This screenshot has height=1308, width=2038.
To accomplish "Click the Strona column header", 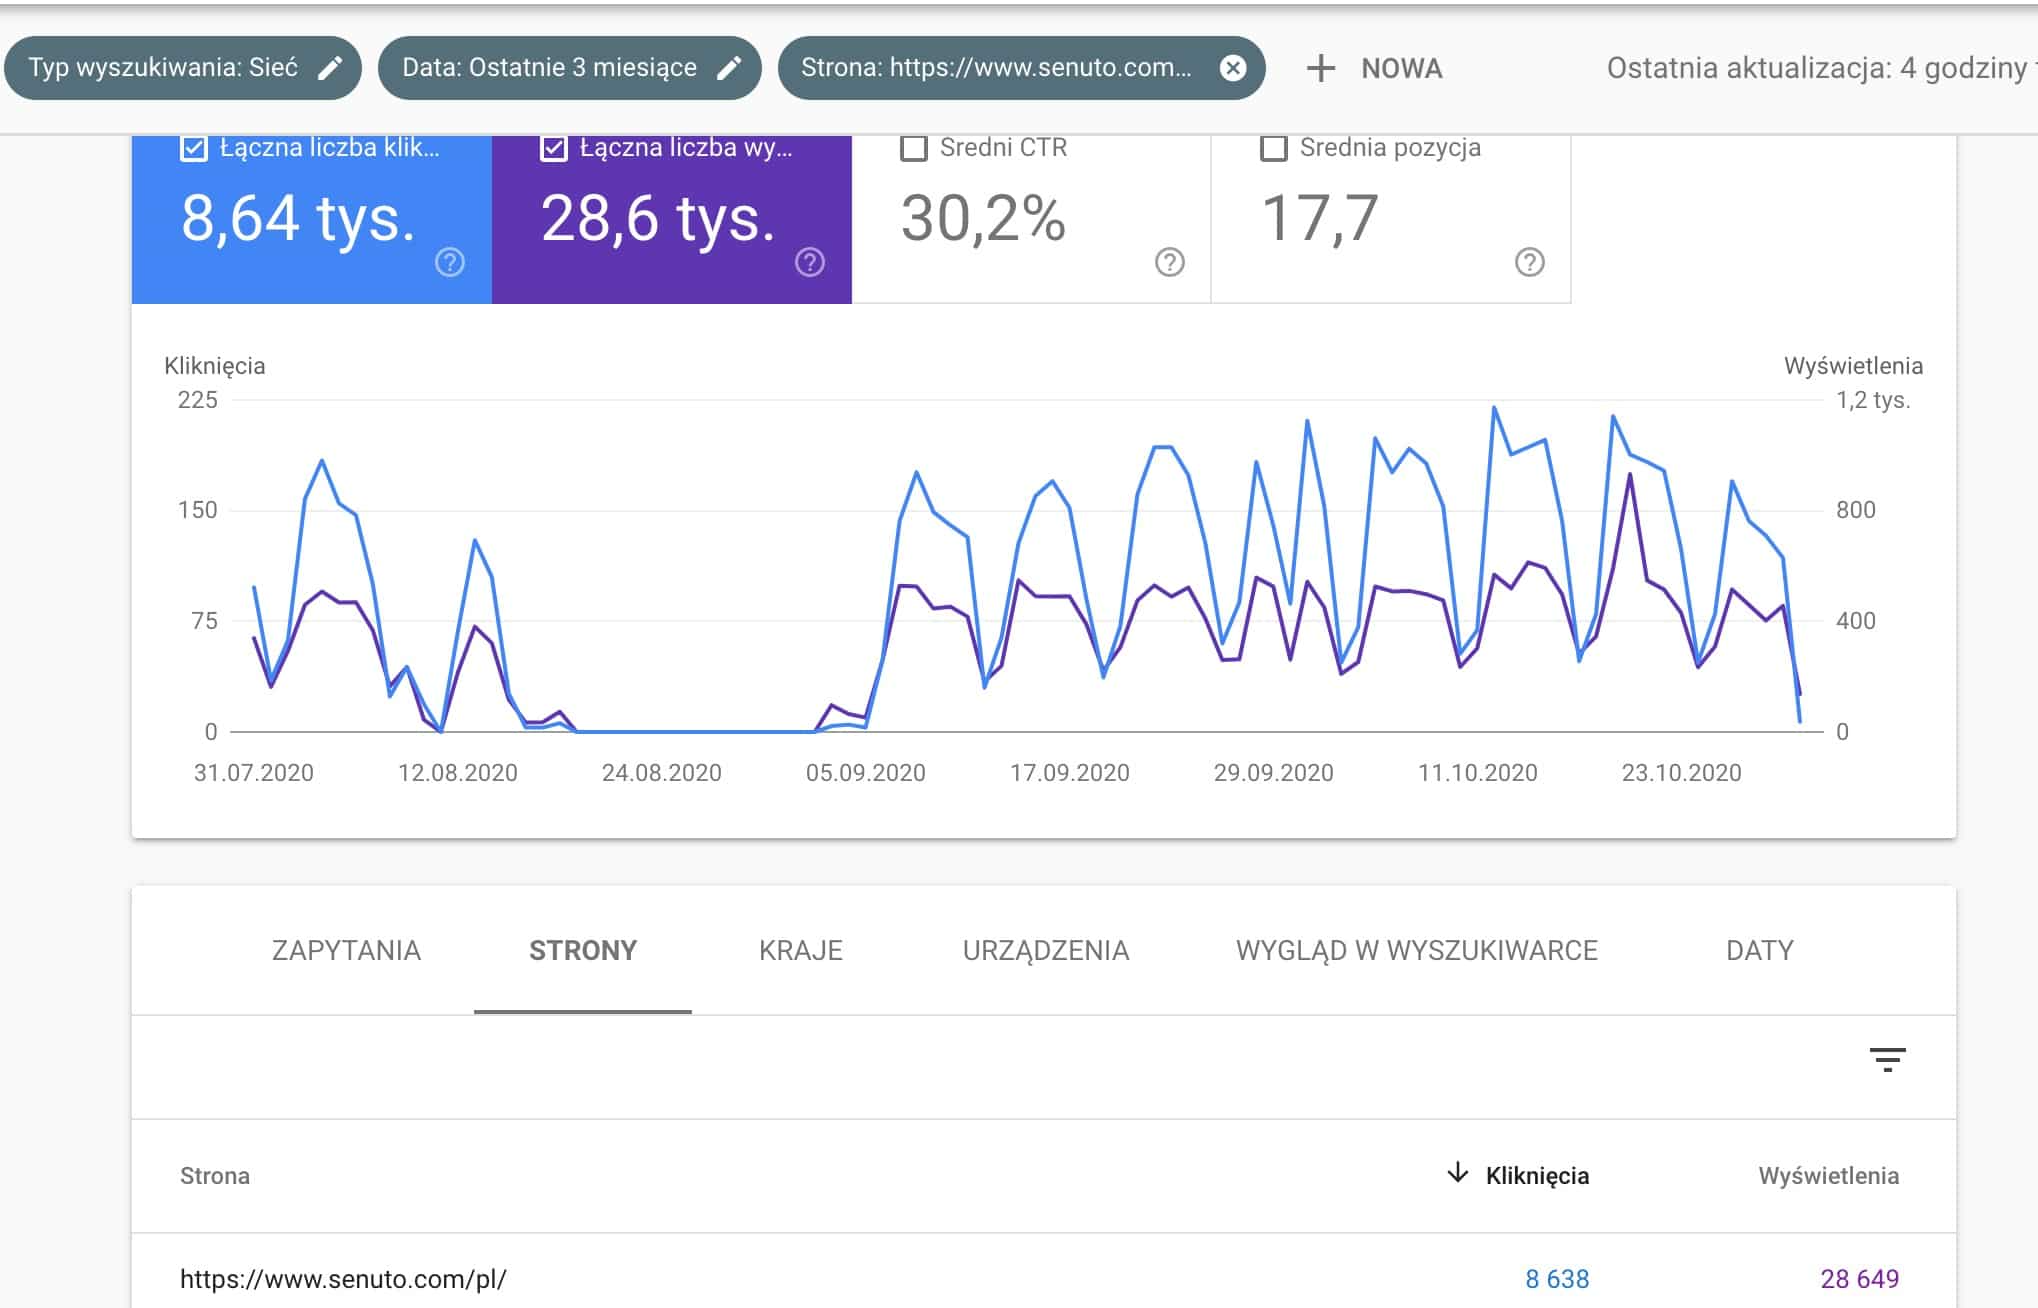I will [x=215, y=1176].
